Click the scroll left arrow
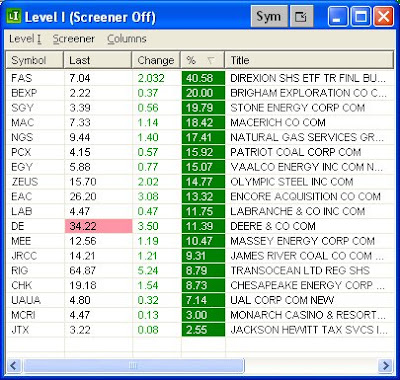Image resolution: width=400 pixels, height=380 pixels. click(14, 365)
